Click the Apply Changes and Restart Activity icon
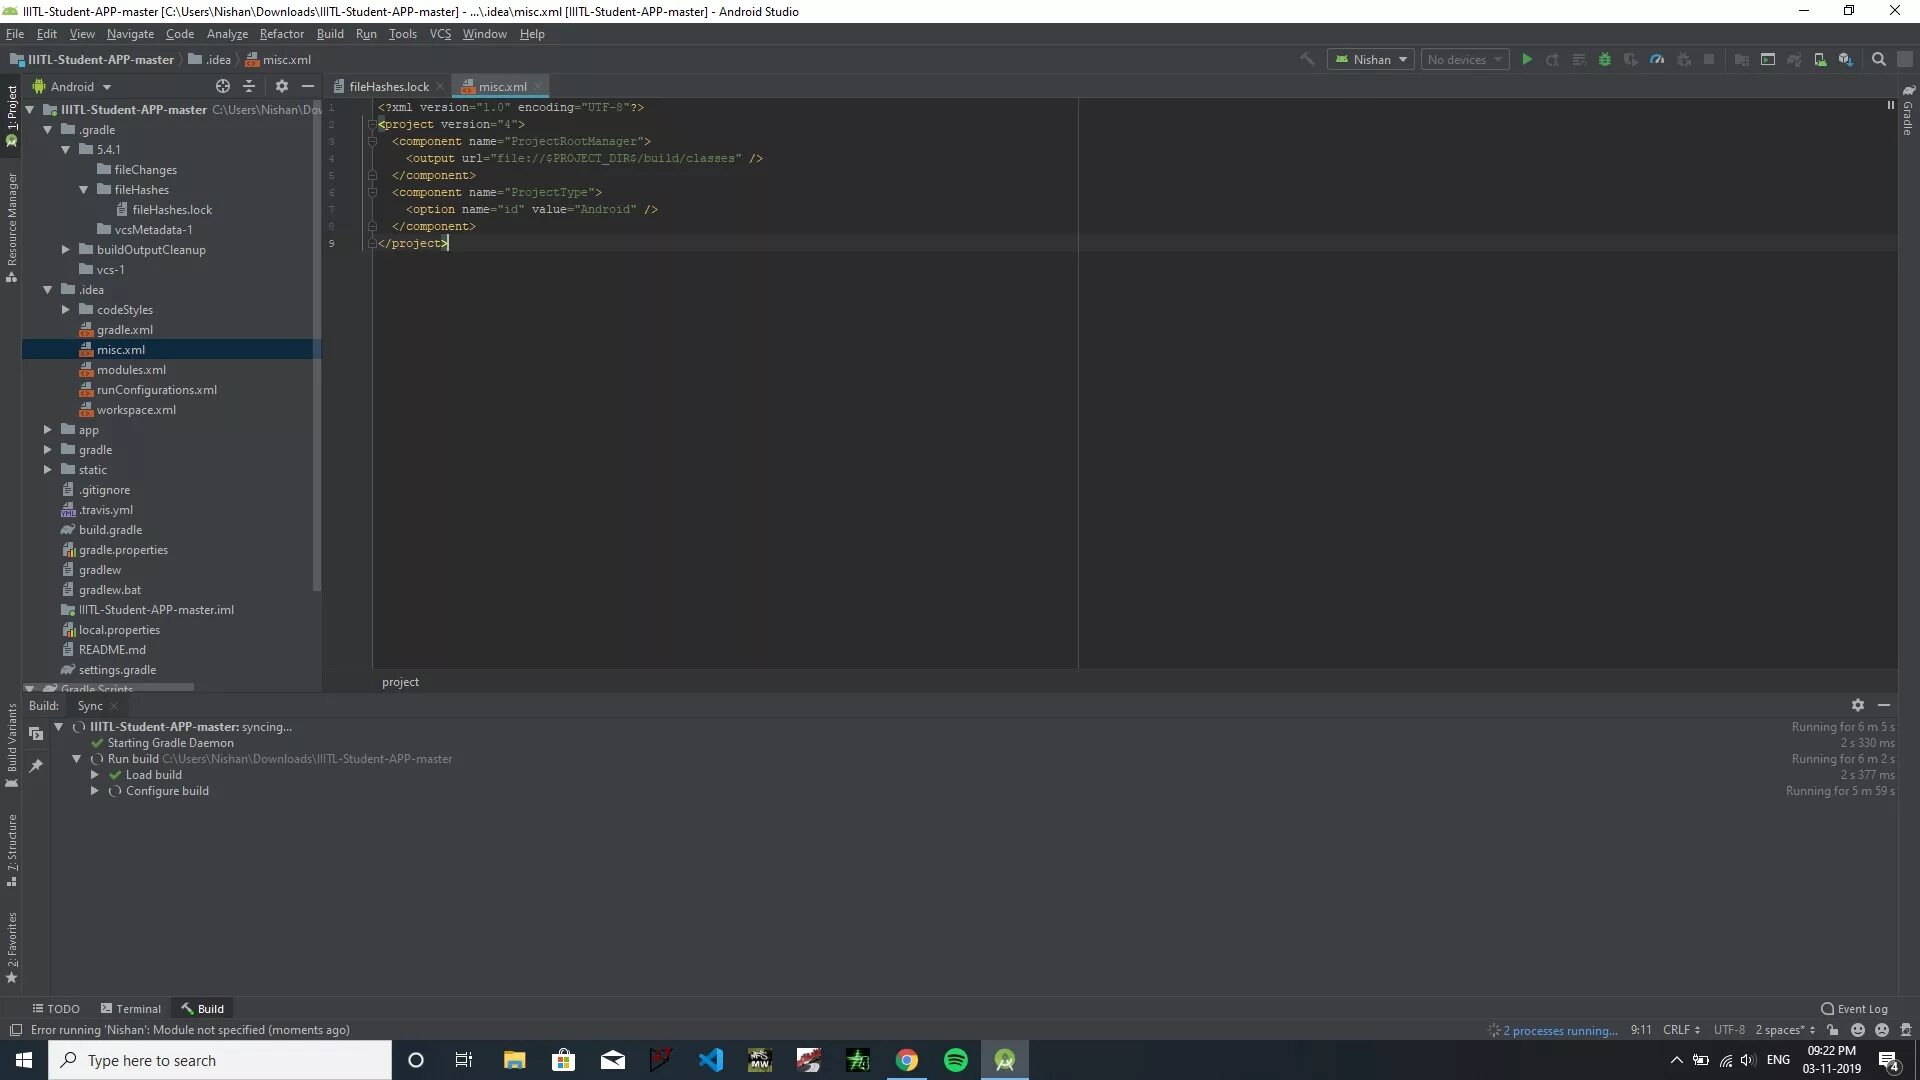This screenshot has height=1080, width=1920. point(1553,60)
